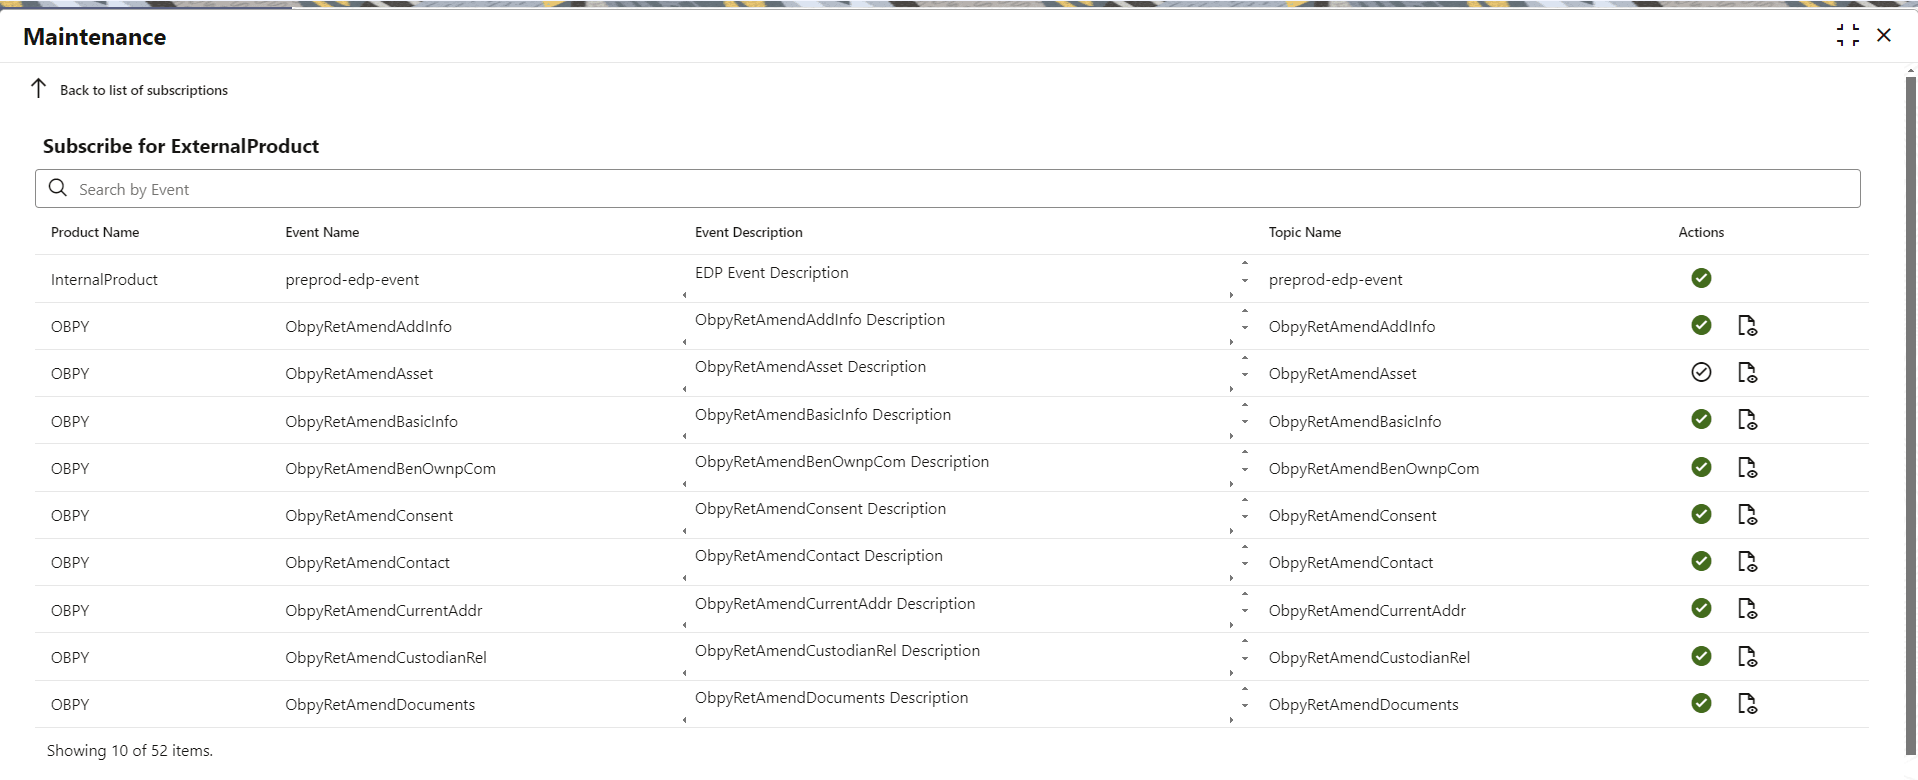This screenshot has height=780, width=1918.
Task: Toggle subscription check for ObpyRetAmendCurrentAddr row
Action: [1701, 608]
